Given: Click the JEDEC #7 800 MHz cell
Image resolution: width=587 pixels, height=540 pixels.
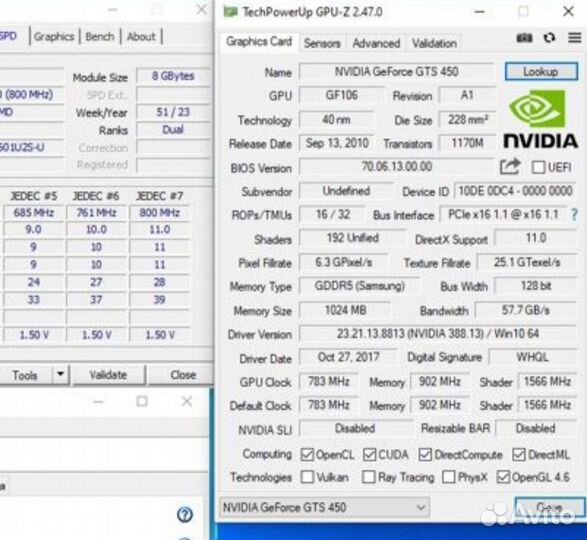Looking at the screenshot, I should coord(160,213).
